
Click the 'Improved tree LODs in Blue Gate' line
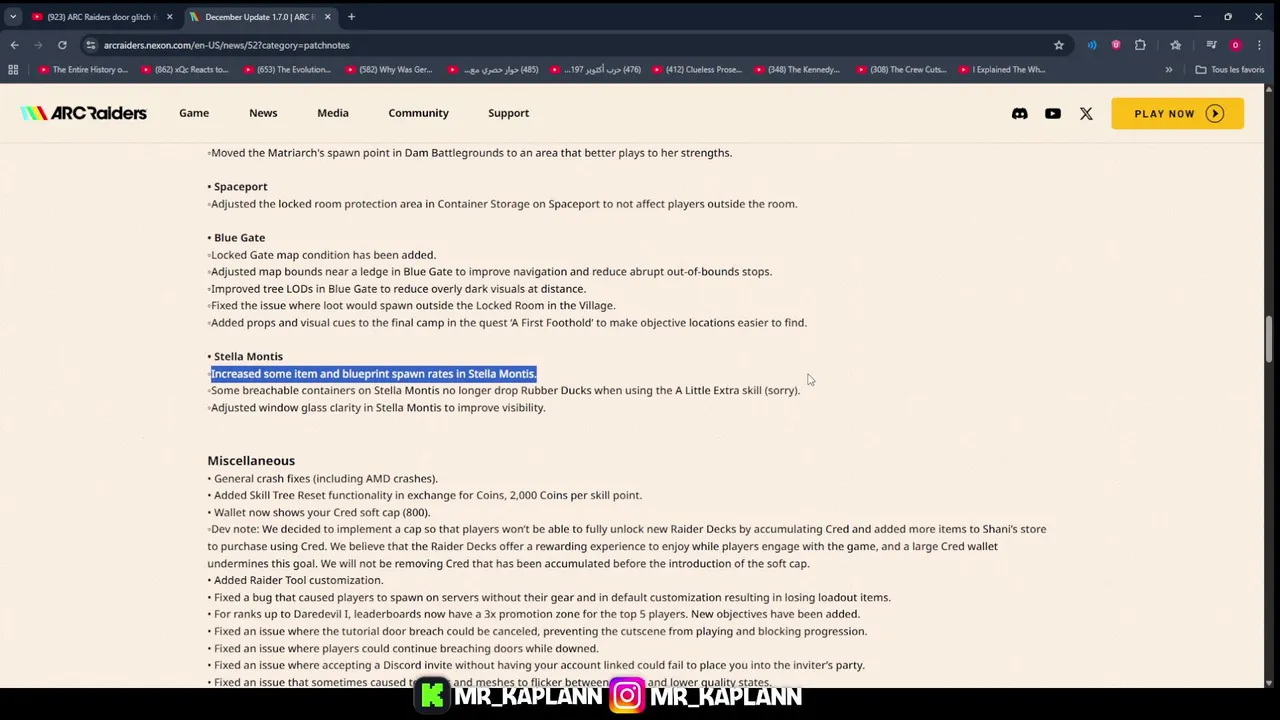[x=397, y=289]
